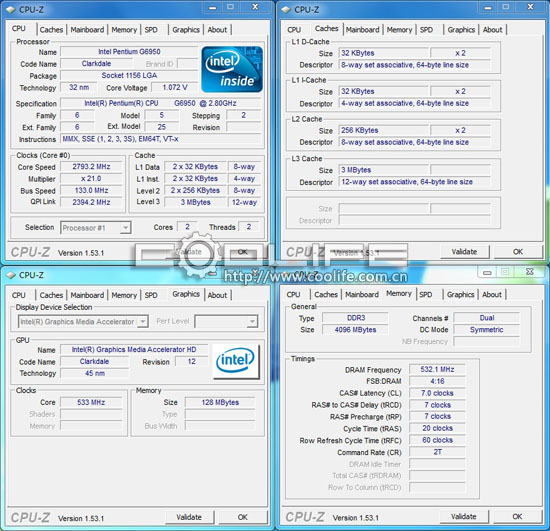Open About tab in the Memory-tab window
Image resolution: width=550 pixels, height=531 pixels.
(x=492, y=295)
